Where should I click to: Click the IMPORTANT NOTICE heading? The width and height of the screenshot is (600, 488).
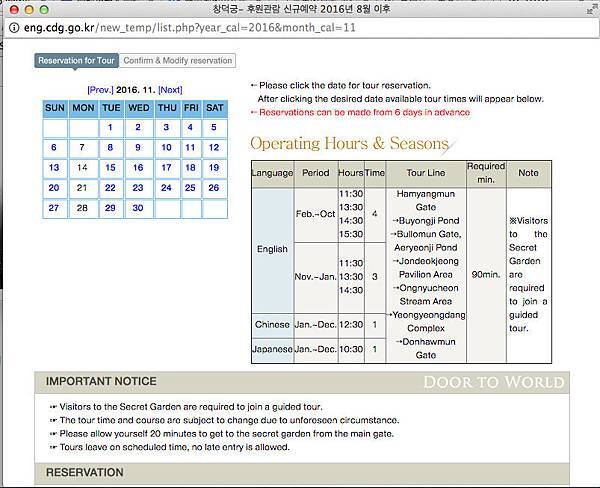tap(101, 382)
